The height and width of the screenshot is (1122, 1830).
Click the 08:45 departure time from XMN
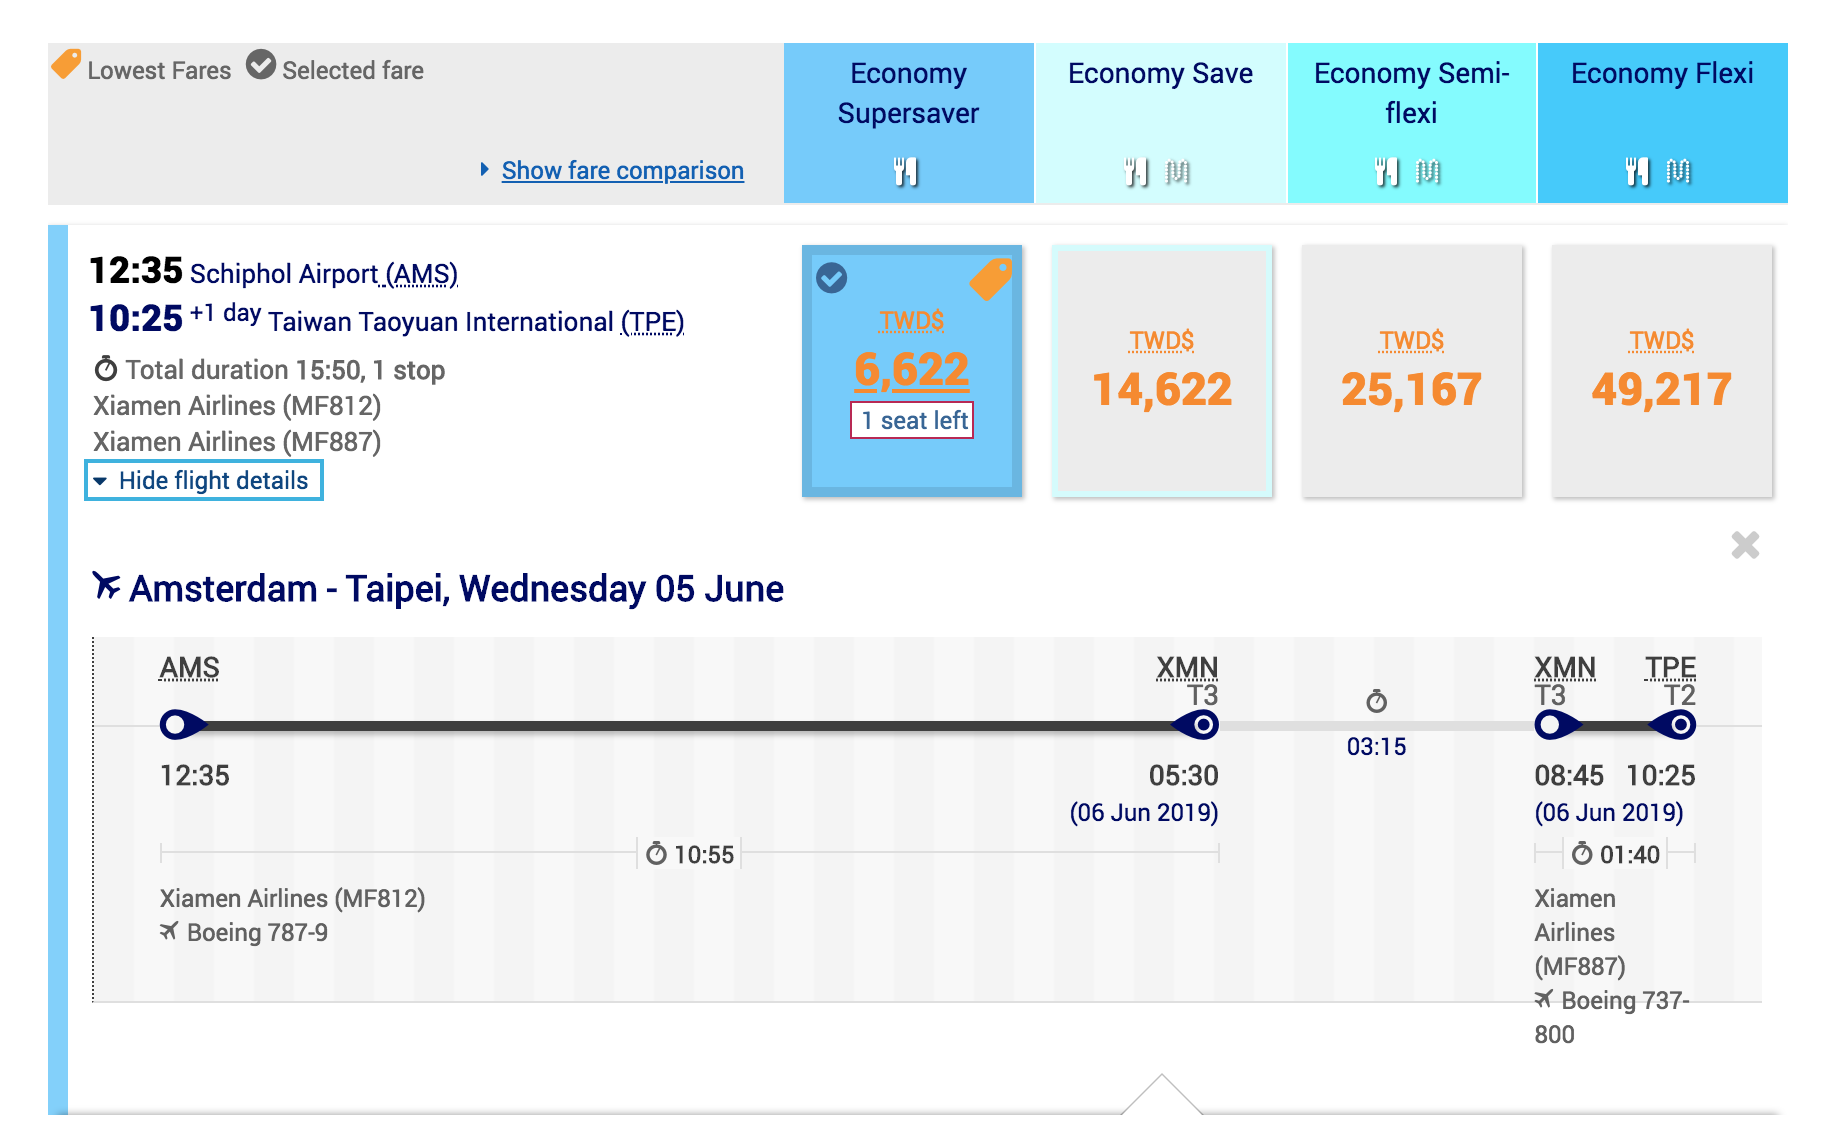point(1569,776)
